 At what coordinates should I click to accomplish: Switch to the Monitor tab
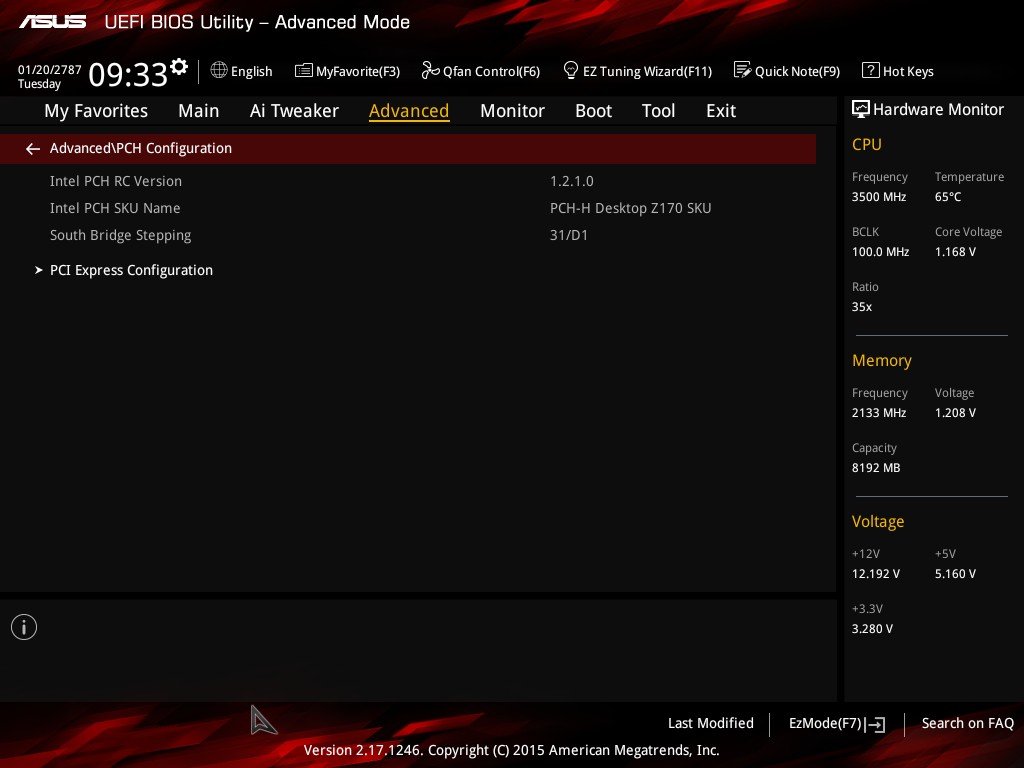(x=512, y=111)
